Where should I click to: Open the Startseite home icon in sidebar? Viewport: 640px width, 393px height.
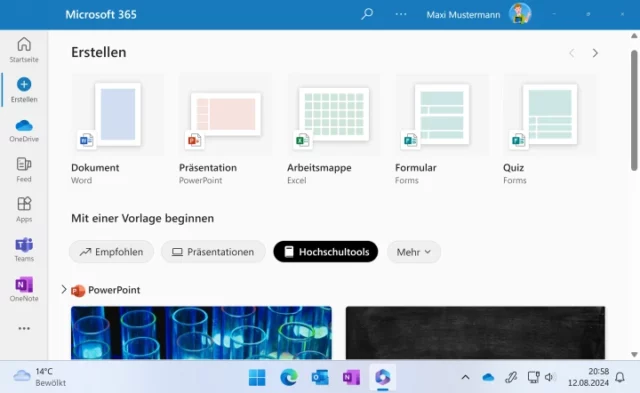[24, 44]
